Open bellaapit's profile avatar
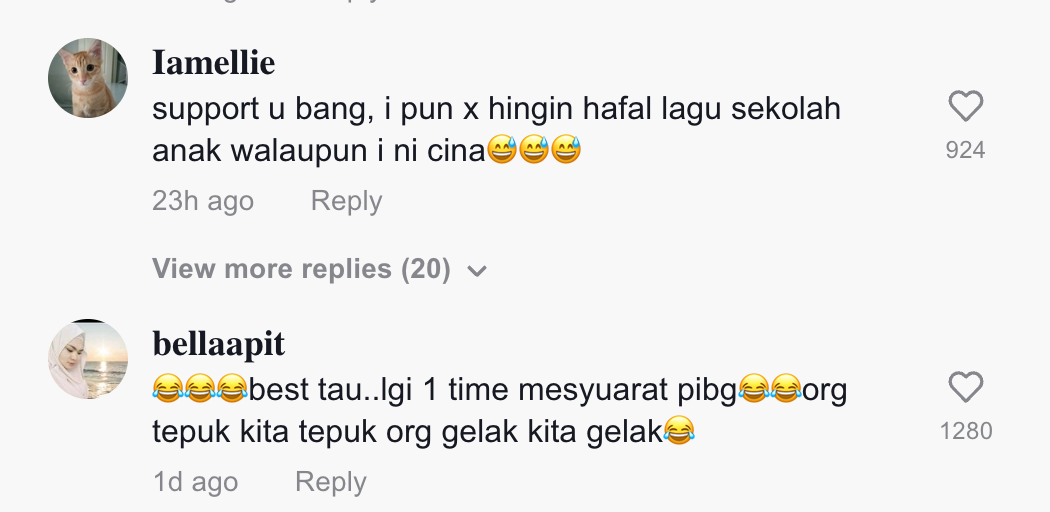The height and width of the screenshot is (512, 1050). click(88, 359)
